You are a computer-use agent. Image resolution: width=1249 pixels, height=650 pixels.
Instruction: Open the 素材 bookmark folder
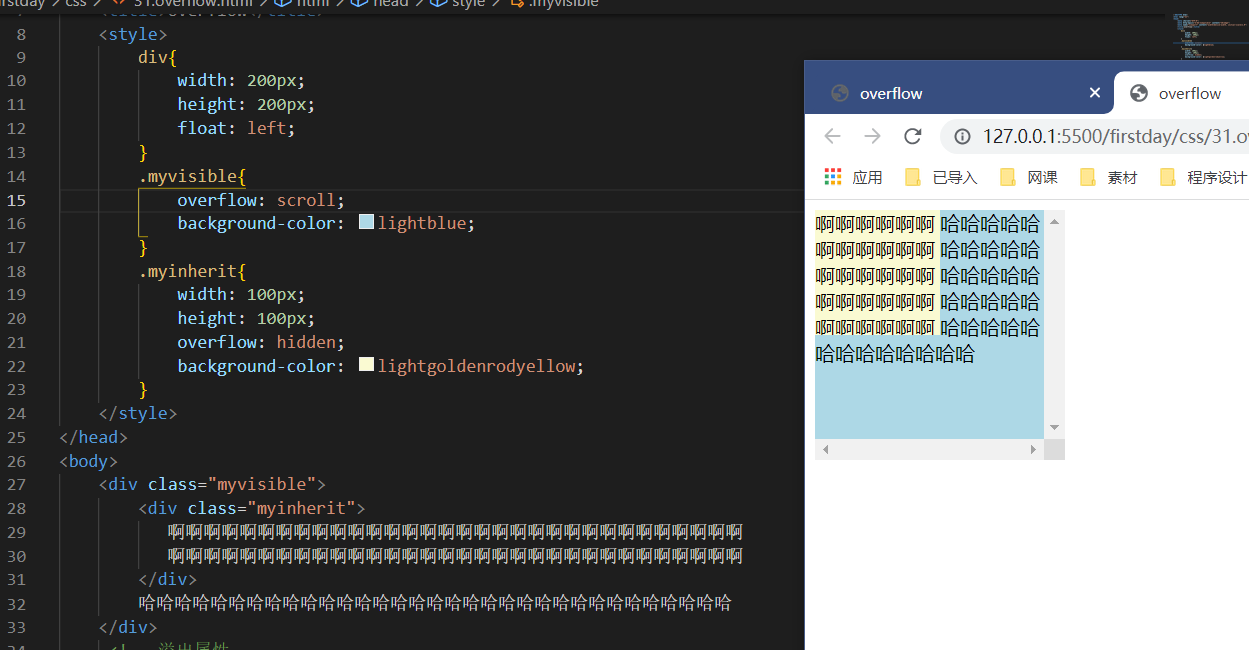[x=1108, y=177]
